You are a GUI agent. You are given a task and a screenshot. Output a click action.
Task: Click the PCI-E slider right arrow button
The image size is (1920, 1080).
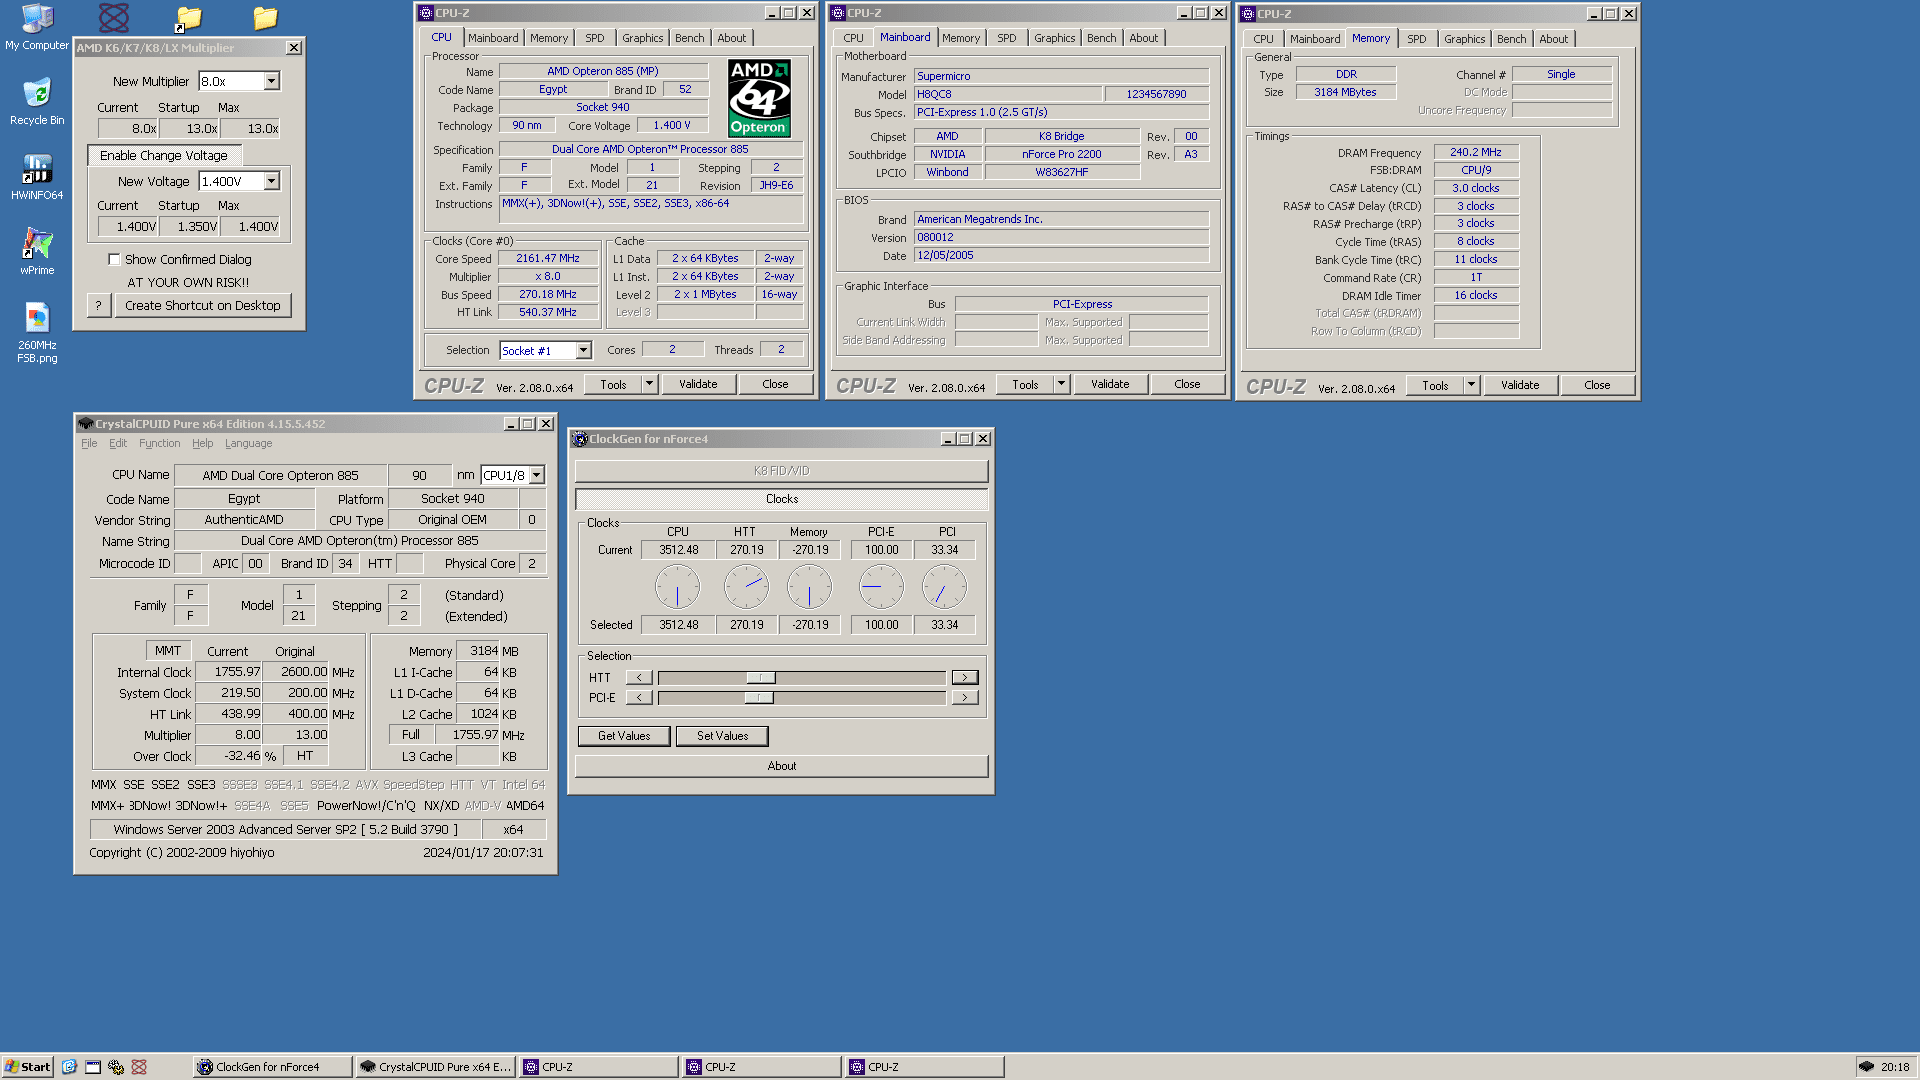pos(965,697)
